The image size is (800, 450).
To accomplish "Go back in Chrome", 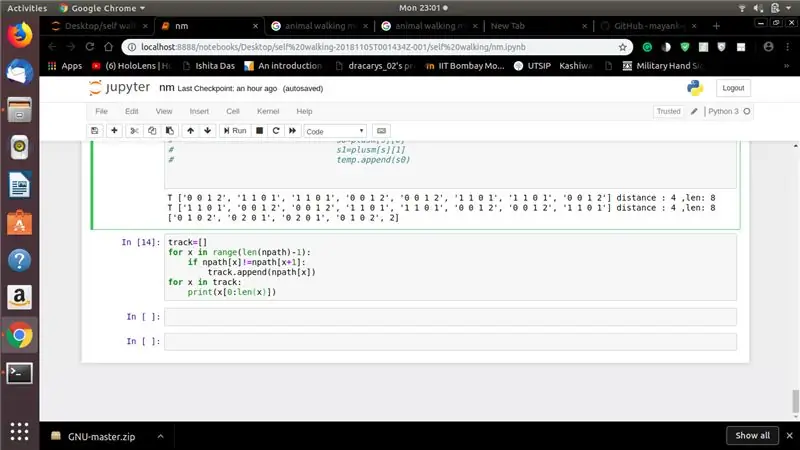I will click(52, 47).
